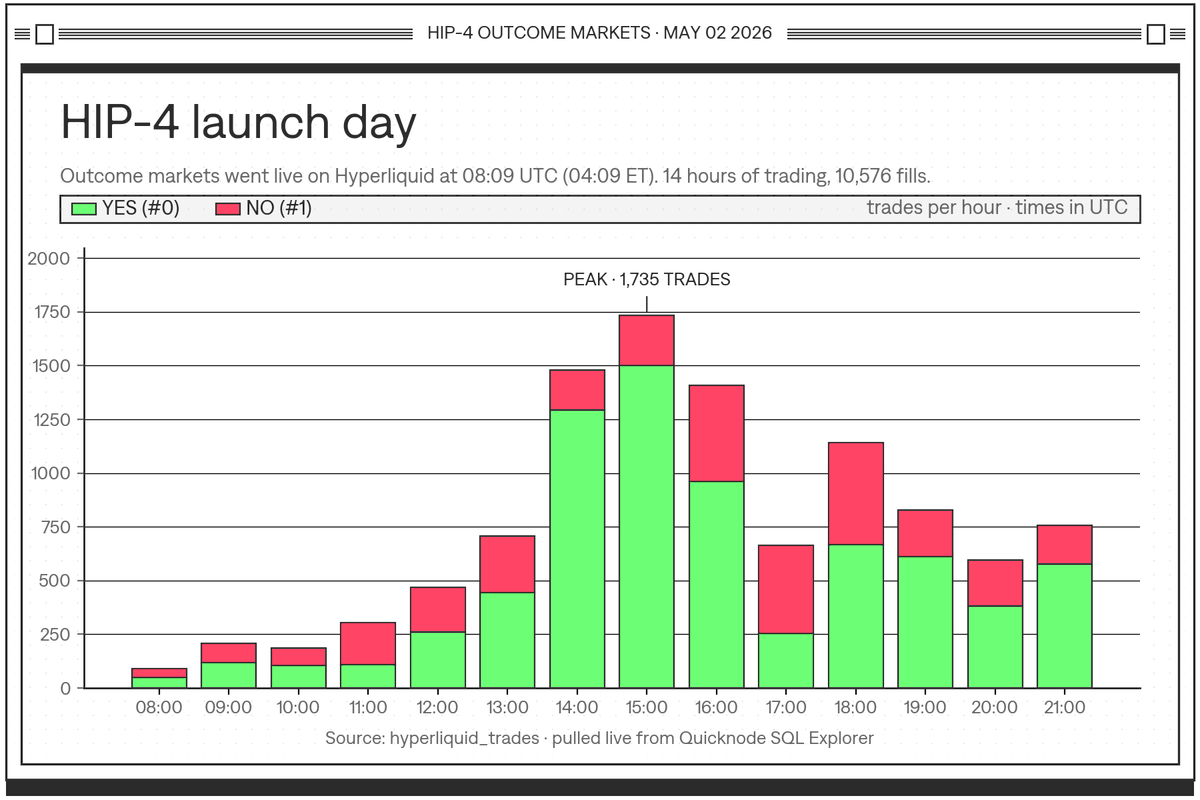Click the 'trades per hour · times in UTC' note
Image resolution: width=1200 pixels, height=800 pixels.
(x=997, y=208)
